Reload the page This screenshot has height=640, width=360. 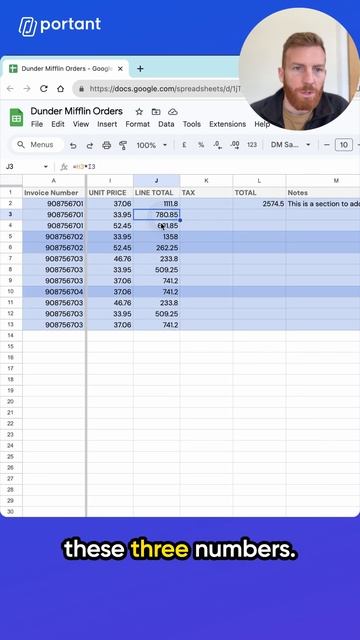point(44,89)
